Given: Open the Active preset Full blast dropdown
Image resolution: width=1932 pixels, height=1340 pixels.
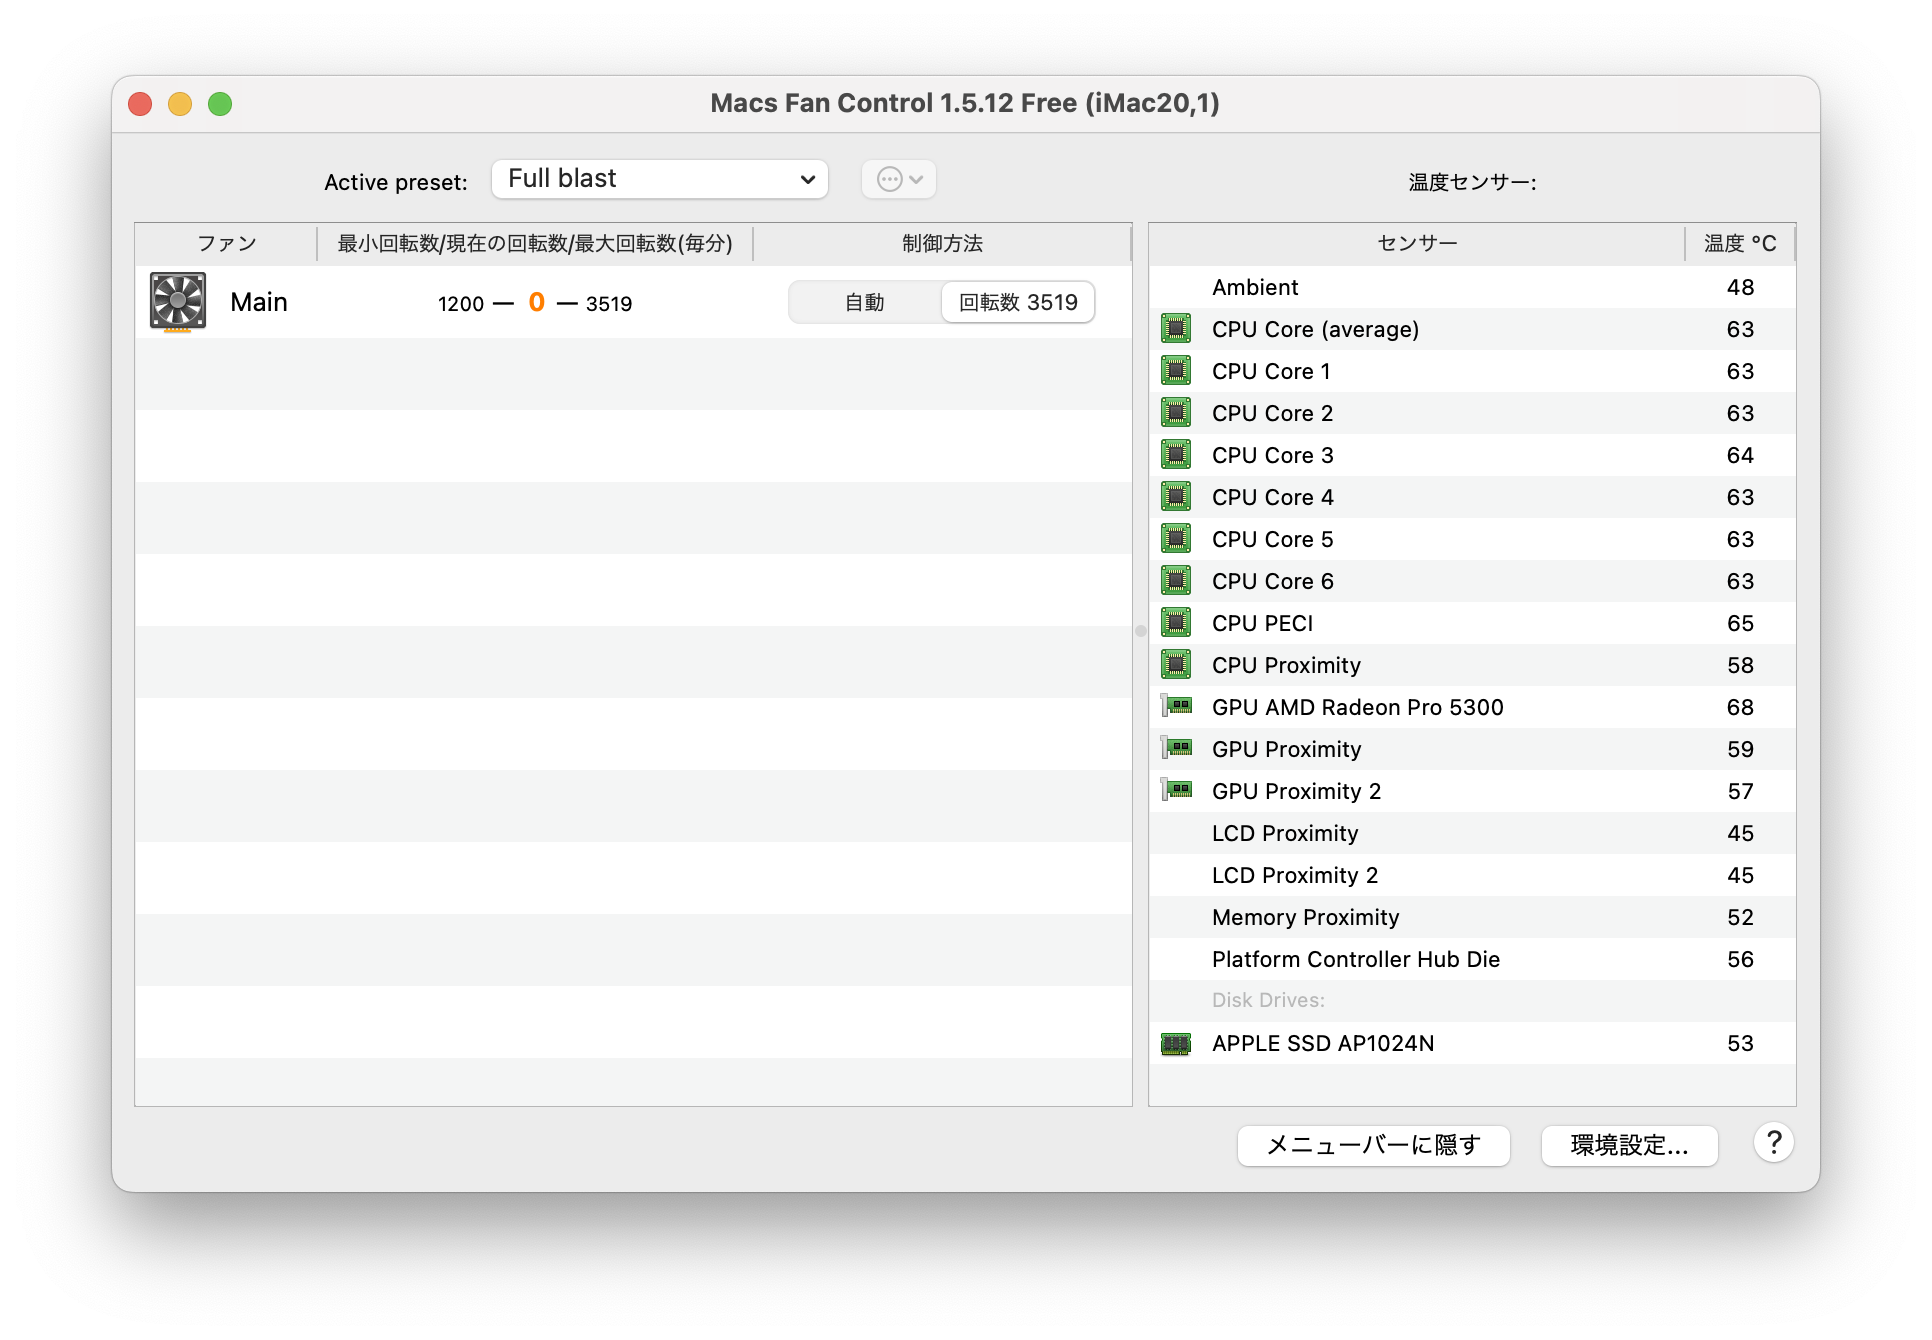Looking at the screenshot, I should click(660, 179).
